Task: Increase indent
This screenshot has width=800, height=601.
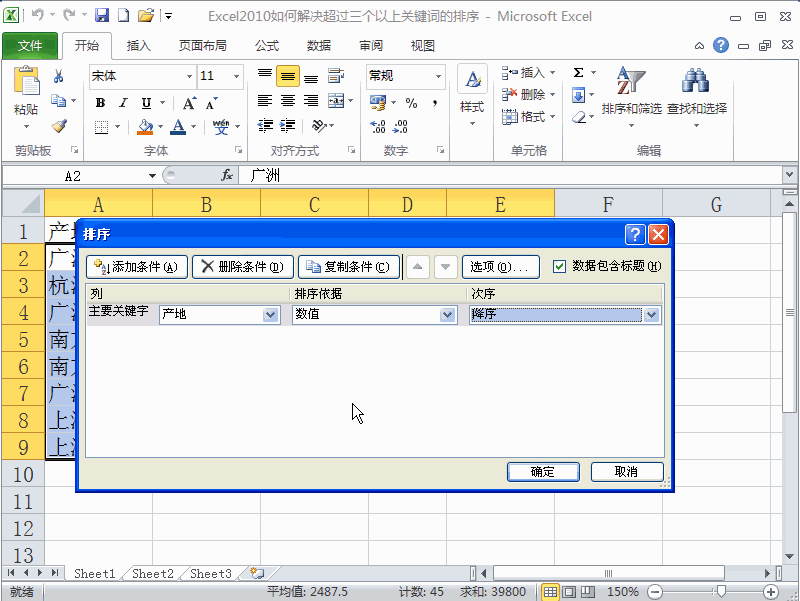Action: pyautogui.click(x=288, y=126)
